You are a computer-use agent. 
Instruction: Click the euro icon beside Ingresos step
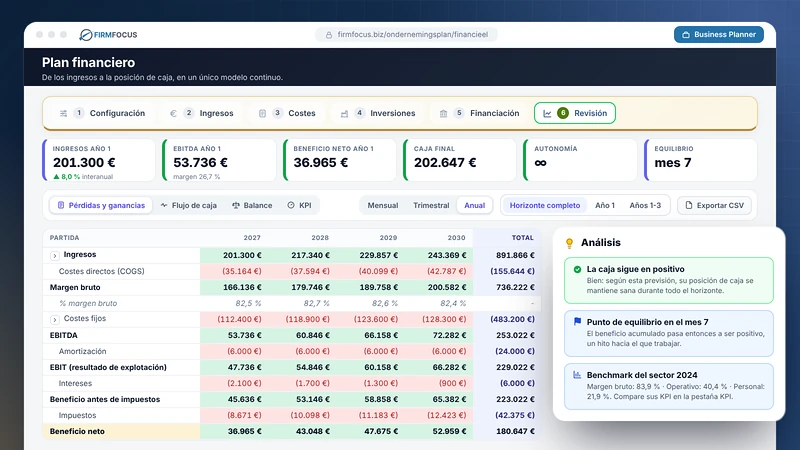173,113
